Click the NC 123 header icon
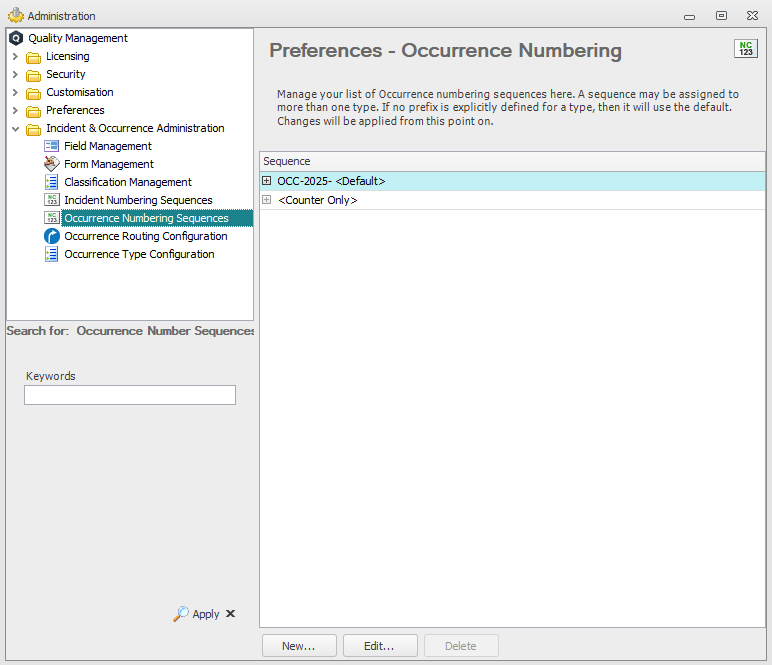Viewport: 772px width, 665px height. [x=745, y=49]
